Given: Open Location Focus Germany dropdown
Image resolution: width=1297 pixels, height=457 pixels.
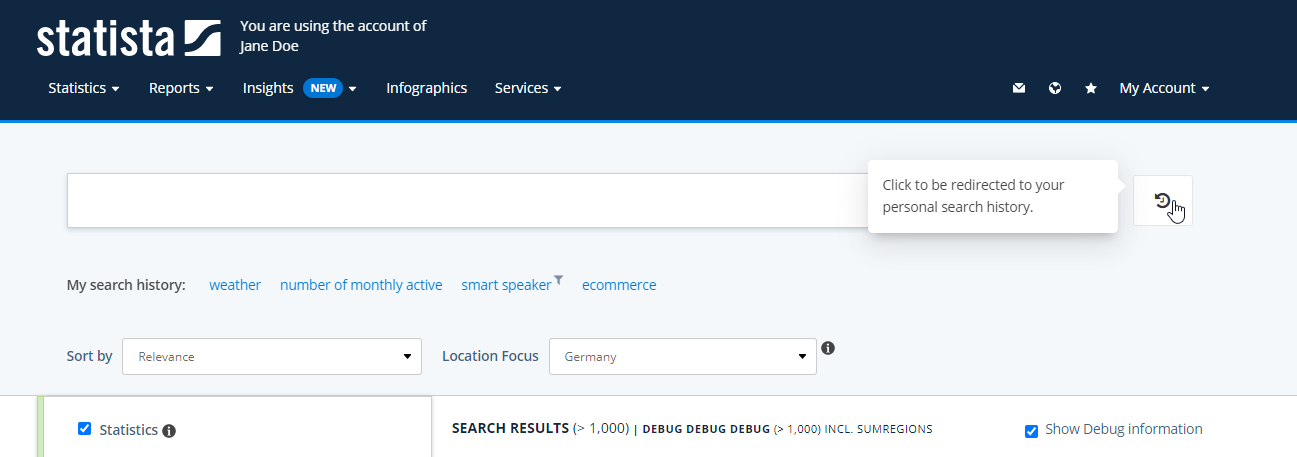Looking at the screenshot, I should point(683,356).
